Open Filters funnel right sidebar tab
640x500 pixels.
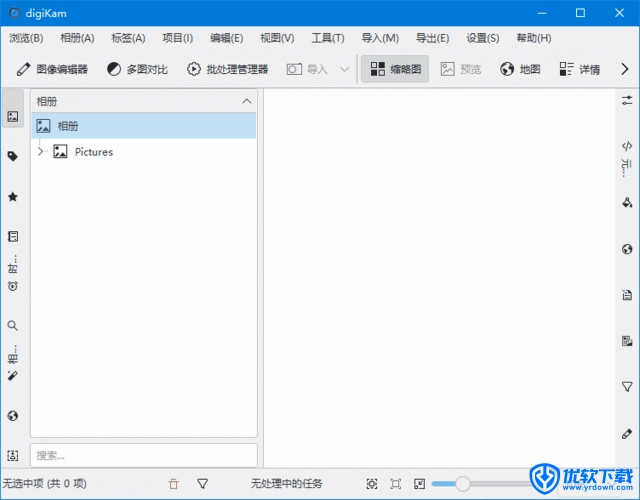627,387
